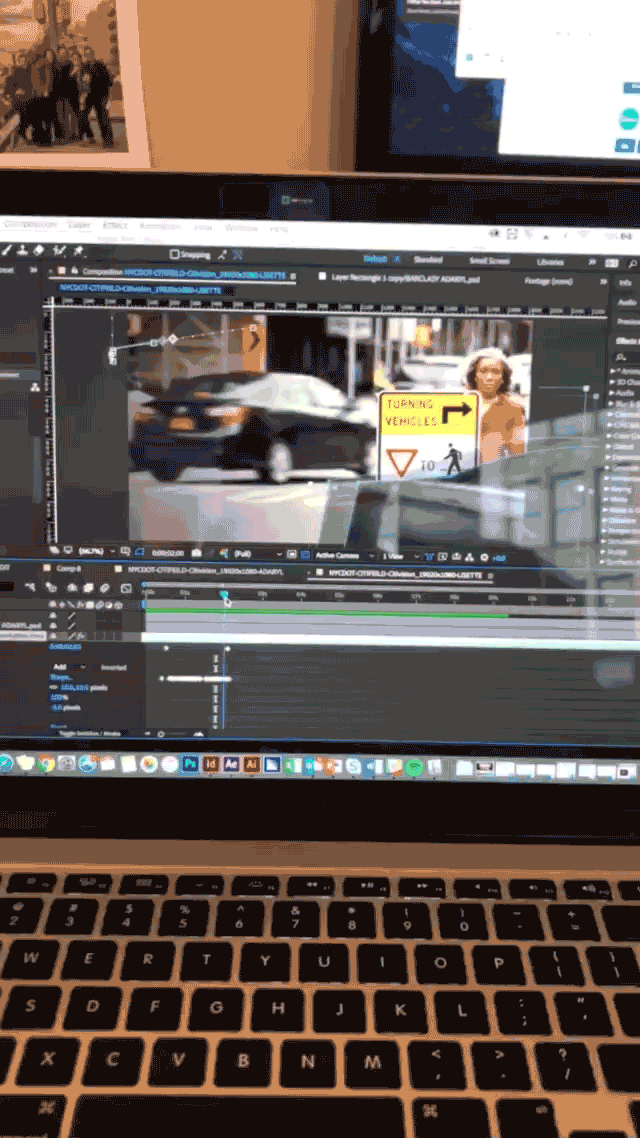The width and height of the screenshot is (640, 1138).
Task: Open the Info panel
Action: pos(625,282)
